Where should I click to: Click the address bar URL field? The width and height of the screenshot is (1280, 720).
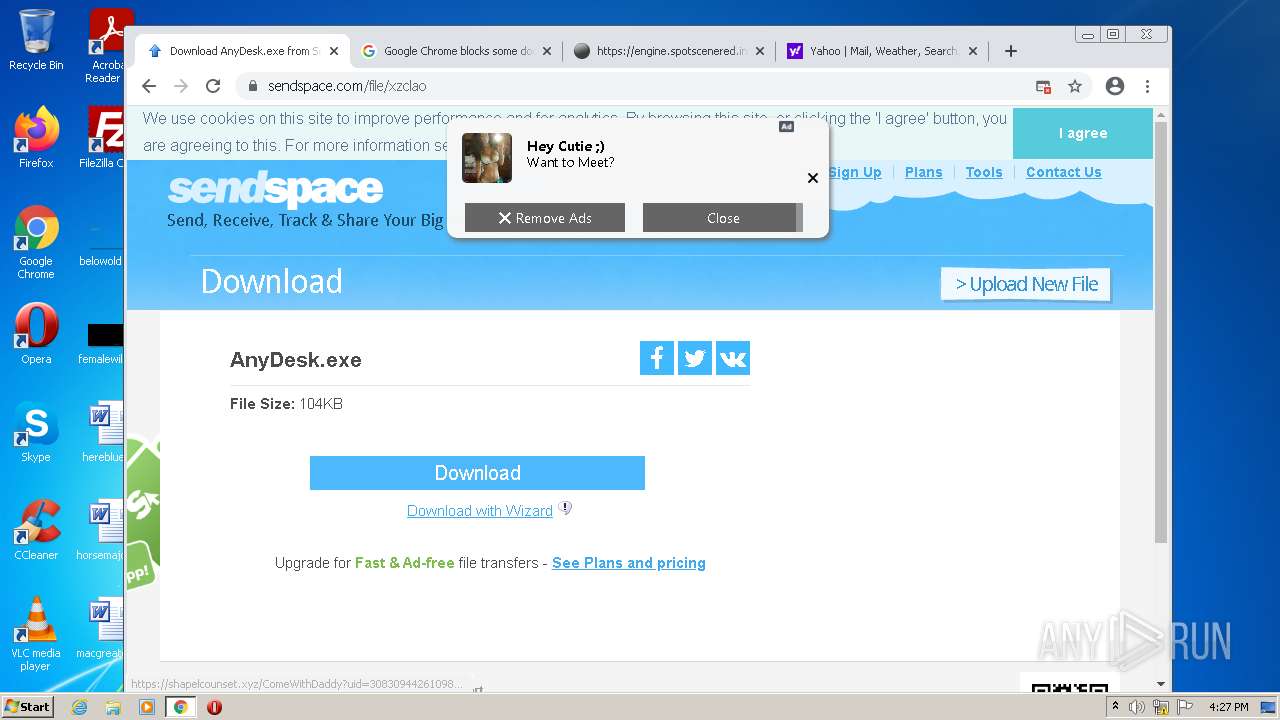640,86
